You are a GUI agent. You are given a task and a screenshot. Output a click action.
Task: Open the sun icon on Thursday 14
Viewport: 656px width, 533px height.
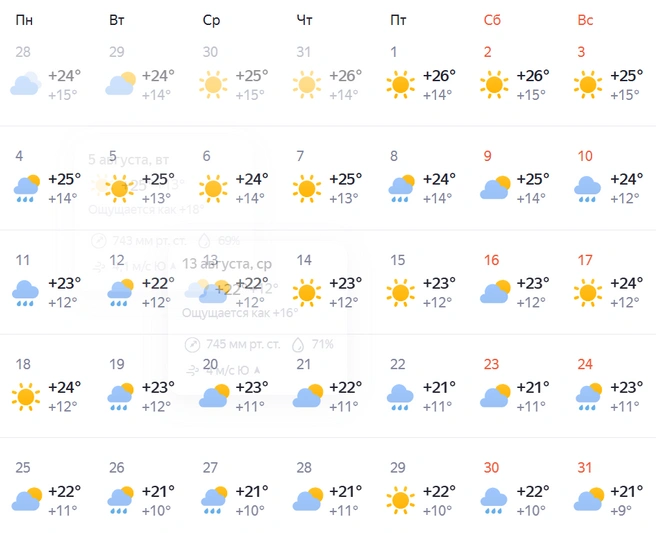307,292
